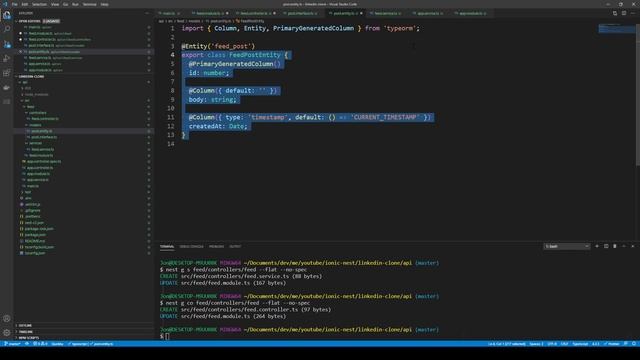The width and height of the screenshot is (640, 360).
Task: Open the Edit menu
Action: click(25, 4)
